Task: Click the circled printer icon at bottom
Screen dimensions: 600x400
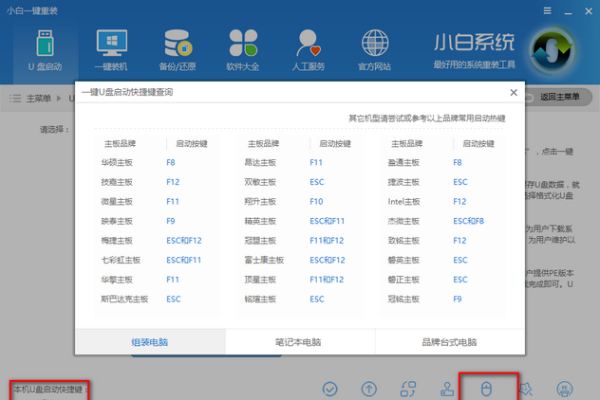Action: click(x=565, y=389)
